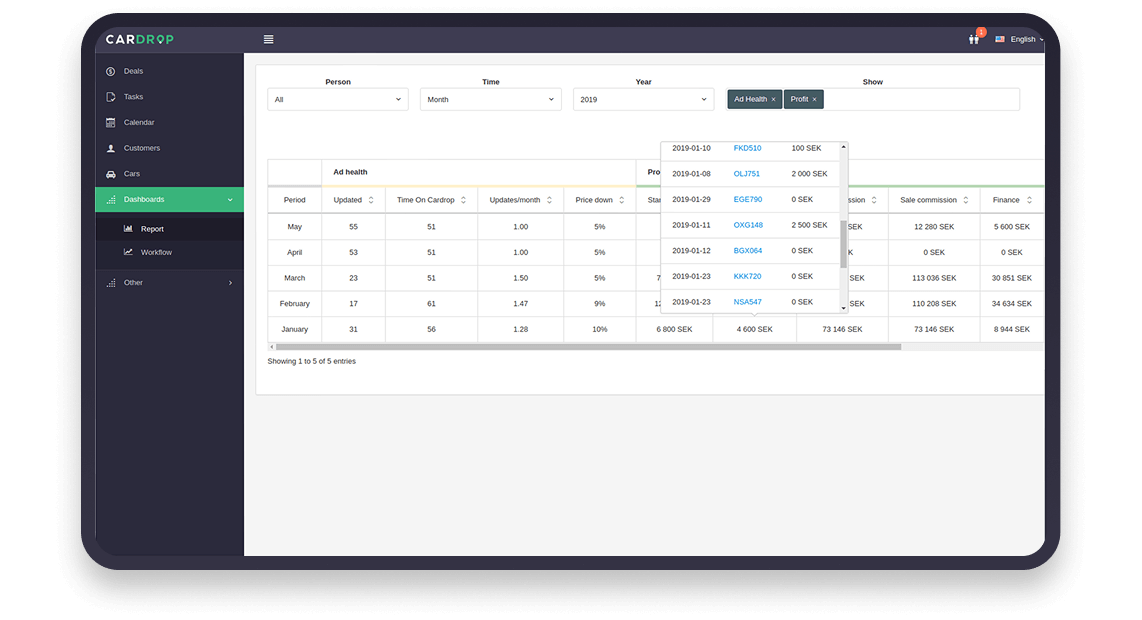Click the Tasks document icon

110,97
